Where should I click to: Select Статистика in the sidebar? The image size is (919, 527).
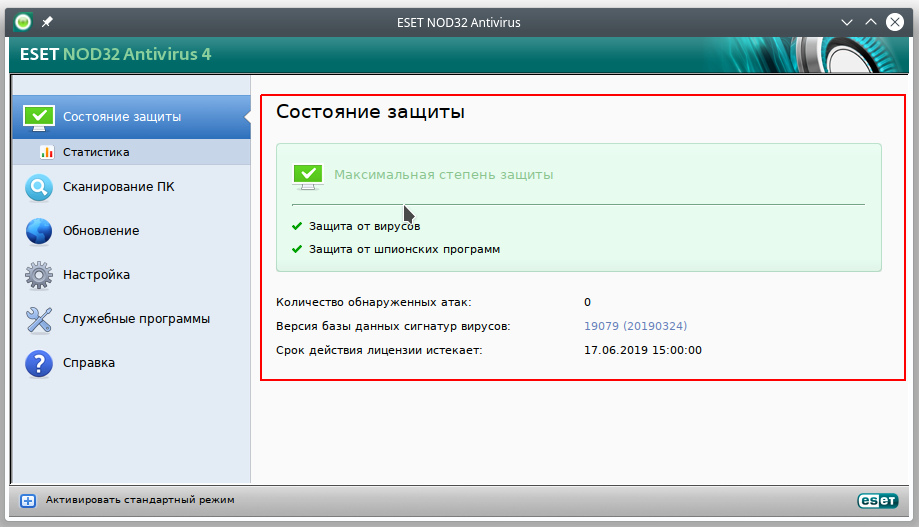[96, 152]
